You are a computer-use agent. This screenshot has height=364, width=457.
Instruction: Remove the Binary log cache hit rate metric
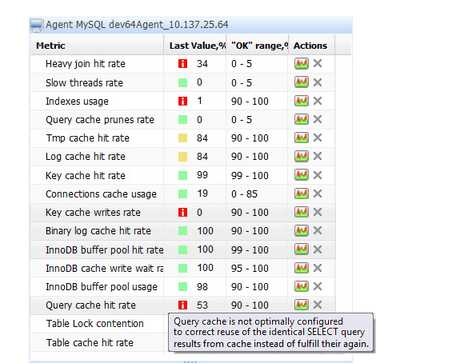coord(318,230)
